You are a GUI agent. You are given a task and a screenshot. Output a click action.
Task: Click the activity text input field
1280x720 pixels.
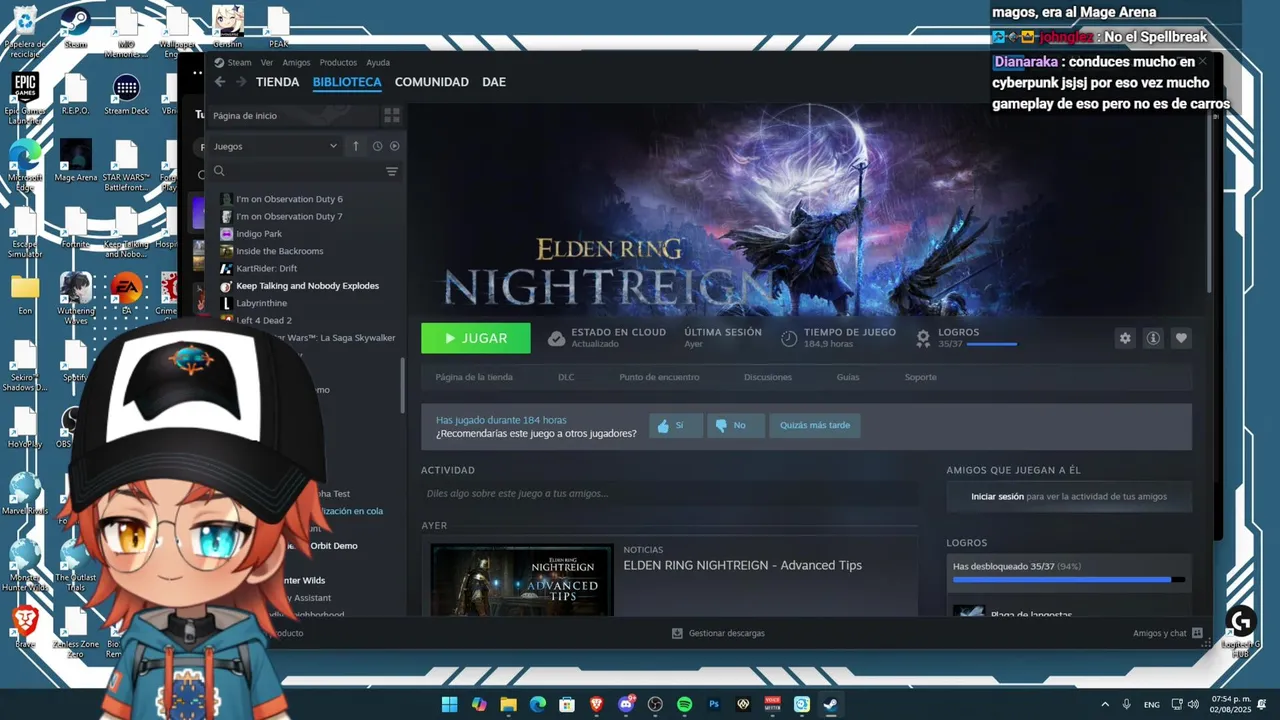(x=669, y=493)
